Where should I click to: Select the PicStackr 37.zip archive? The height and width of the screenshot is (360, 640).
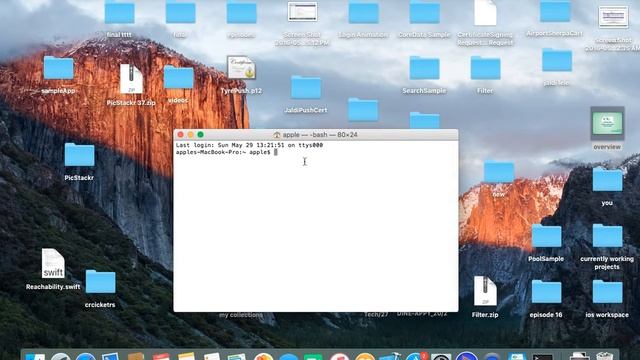click(x=131, y=79)
